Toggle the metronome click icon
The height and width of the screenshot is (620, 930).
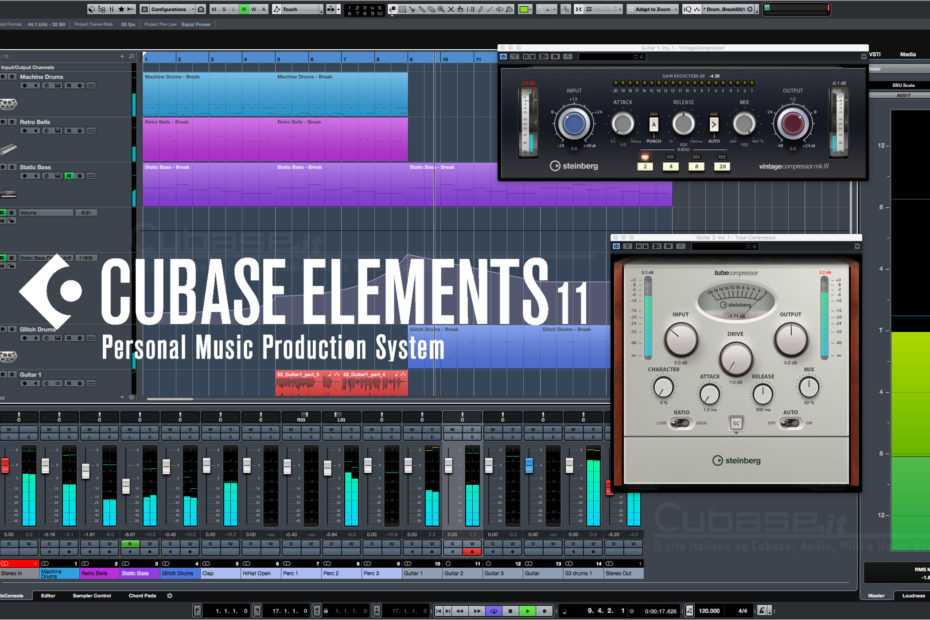763,609
